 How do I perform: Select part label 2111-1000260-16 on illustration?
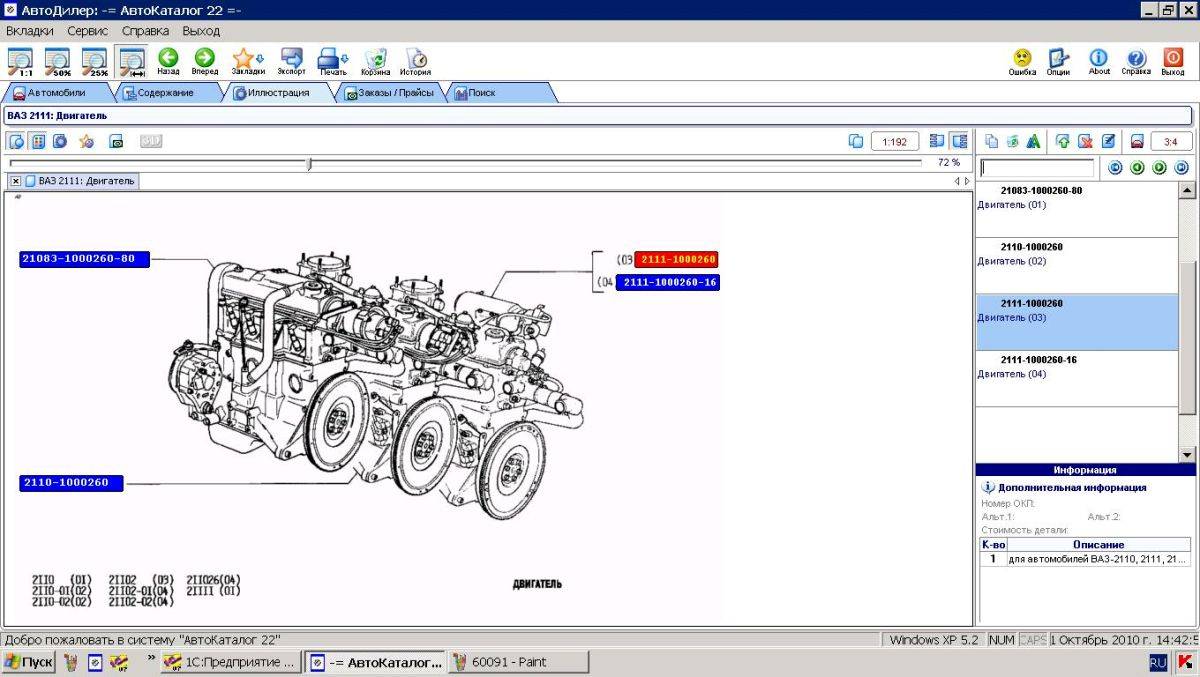tap(667, 283)
